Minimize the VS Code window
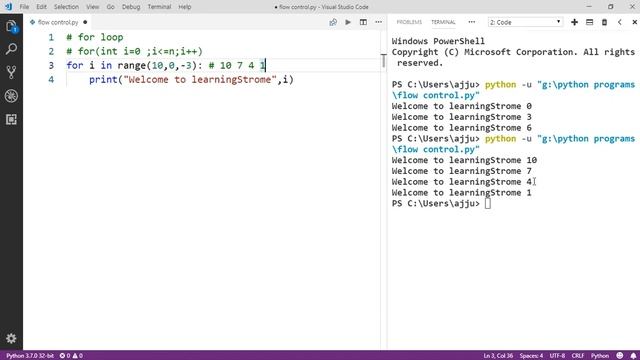Image resolution: width=640 pixels, height=360 pixels. (x=589, y=7)
